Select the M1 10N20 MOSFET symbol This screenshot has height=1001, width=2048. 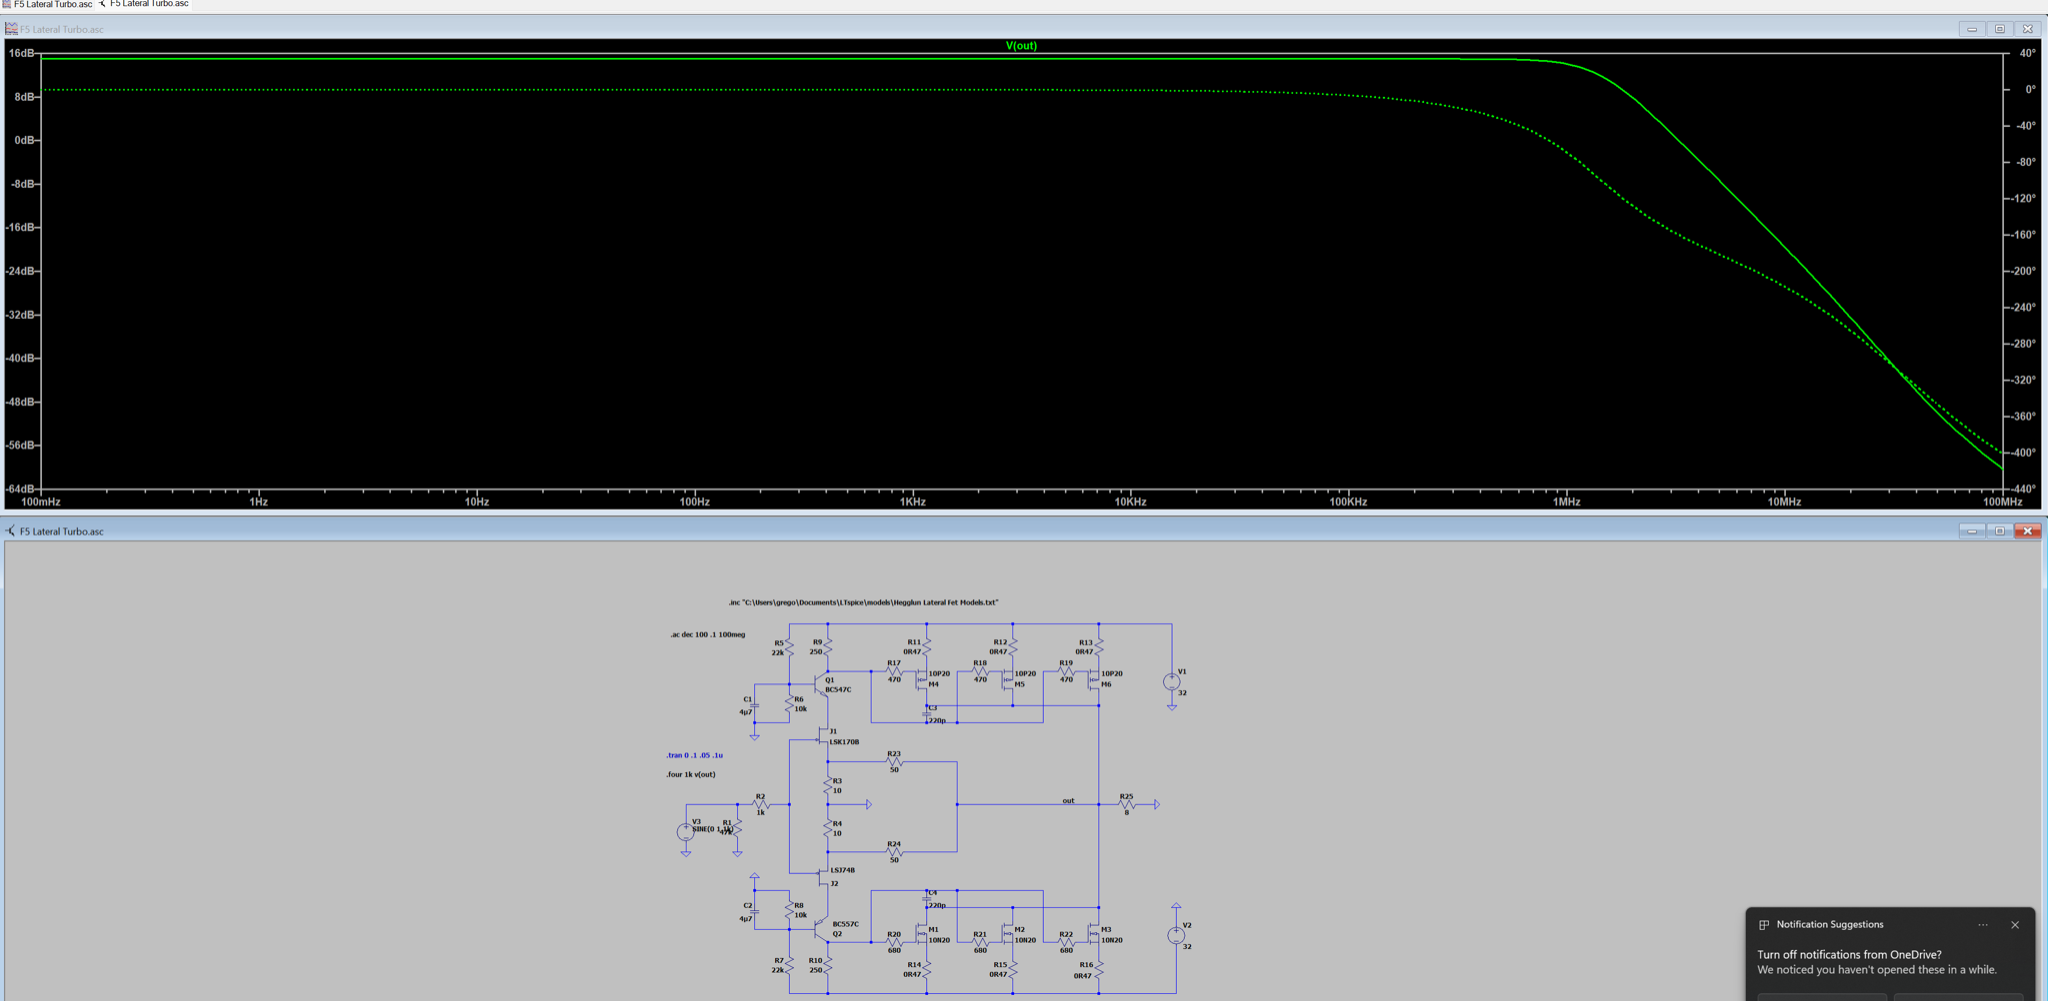(x=922, y=934)
